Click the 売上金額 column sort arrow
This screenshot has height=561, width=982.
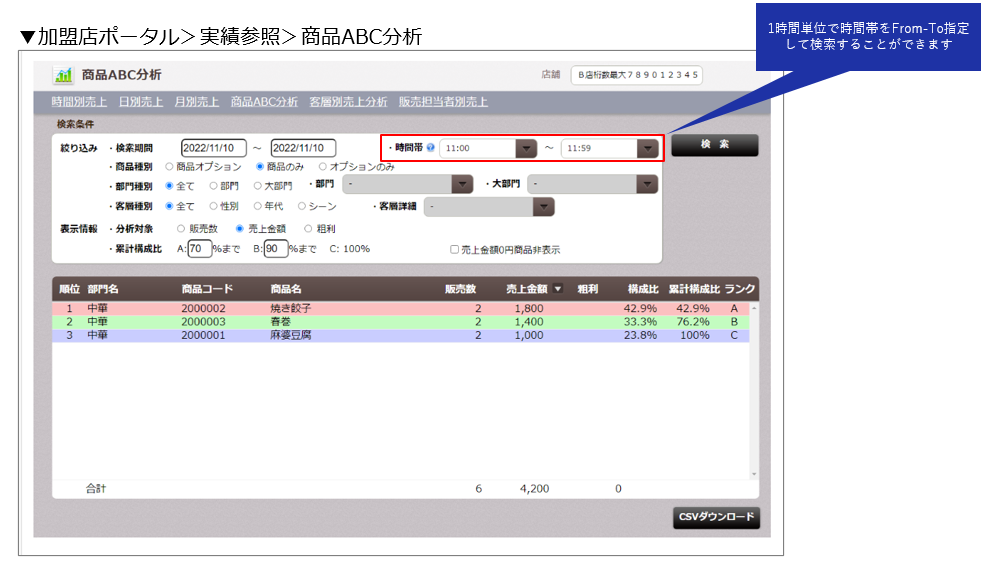[557, 289]
